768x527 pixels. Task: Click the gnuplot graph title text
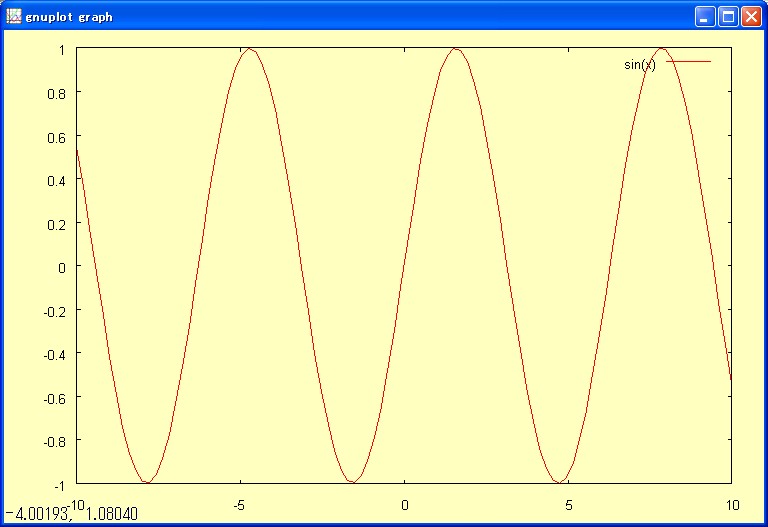69,17
